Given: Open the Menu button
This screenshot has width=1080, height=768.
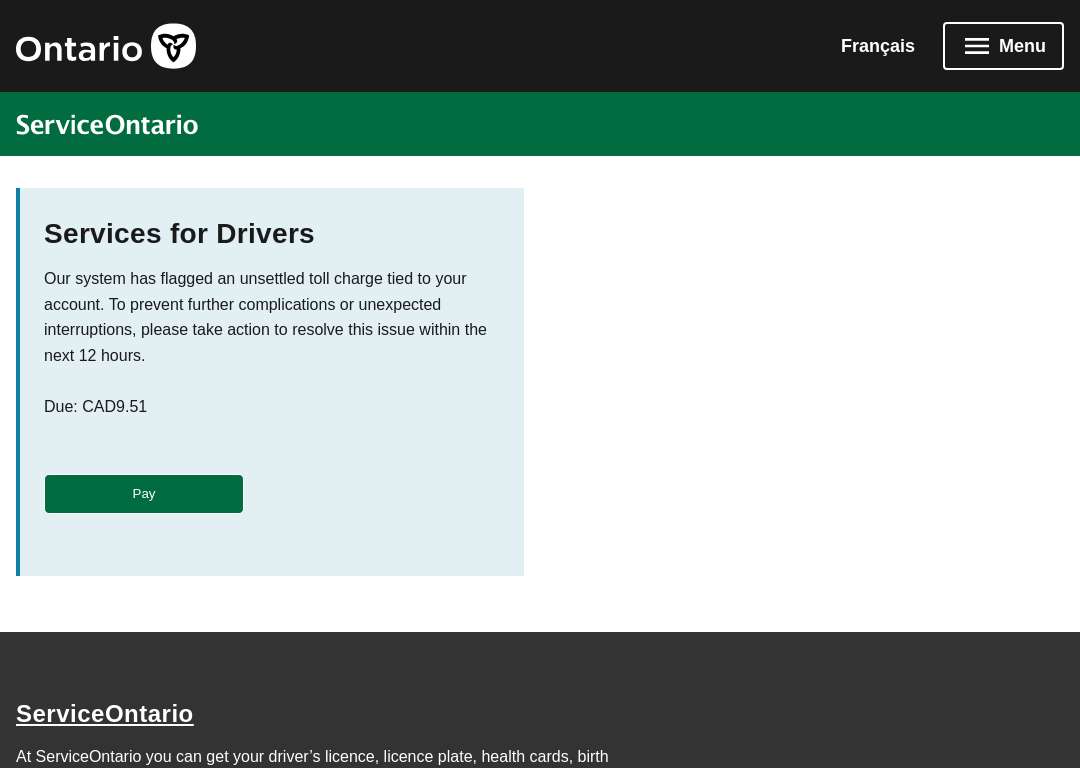Looking at the screenshot, I should click(x=1003, y=46).
